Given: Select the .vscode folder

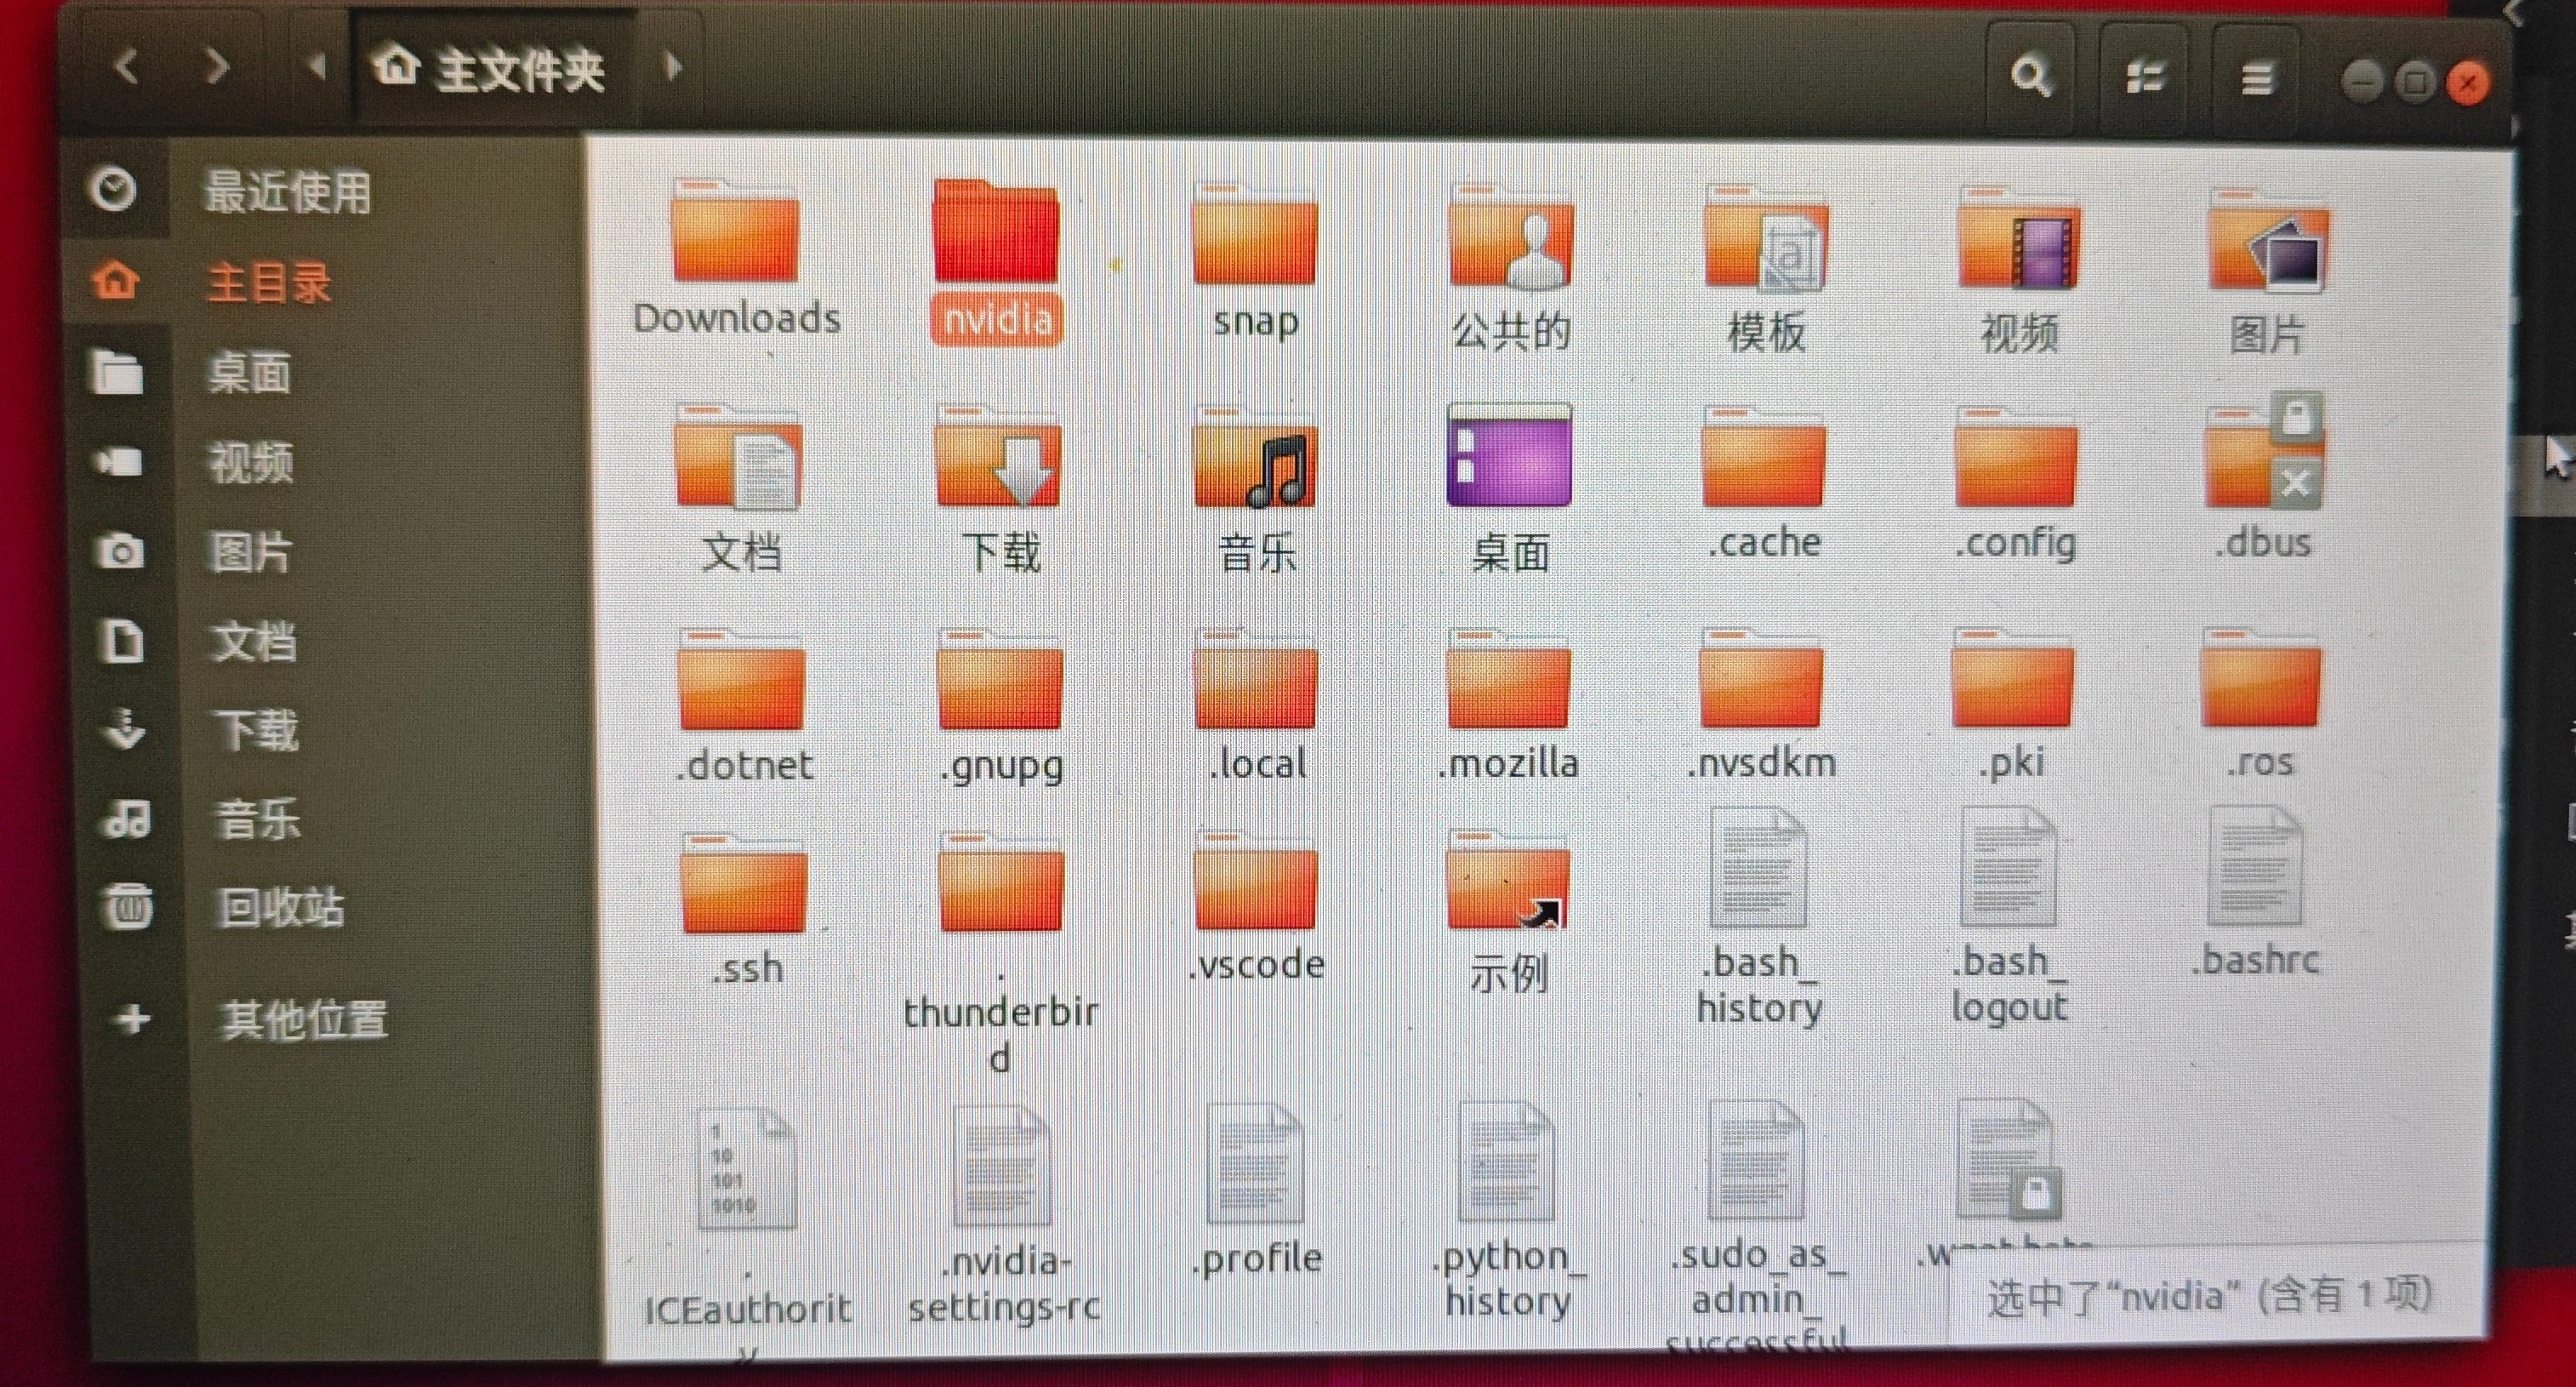Looking at the screenshot, I should [1256, 885].
